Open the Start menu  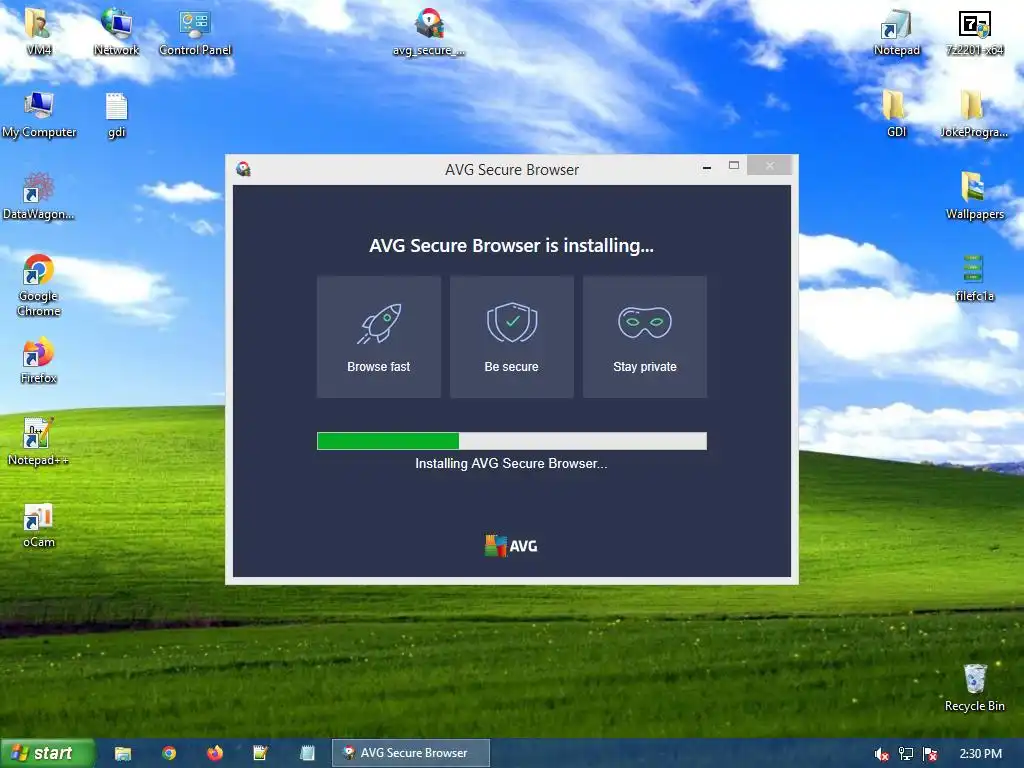pos(48,753)
